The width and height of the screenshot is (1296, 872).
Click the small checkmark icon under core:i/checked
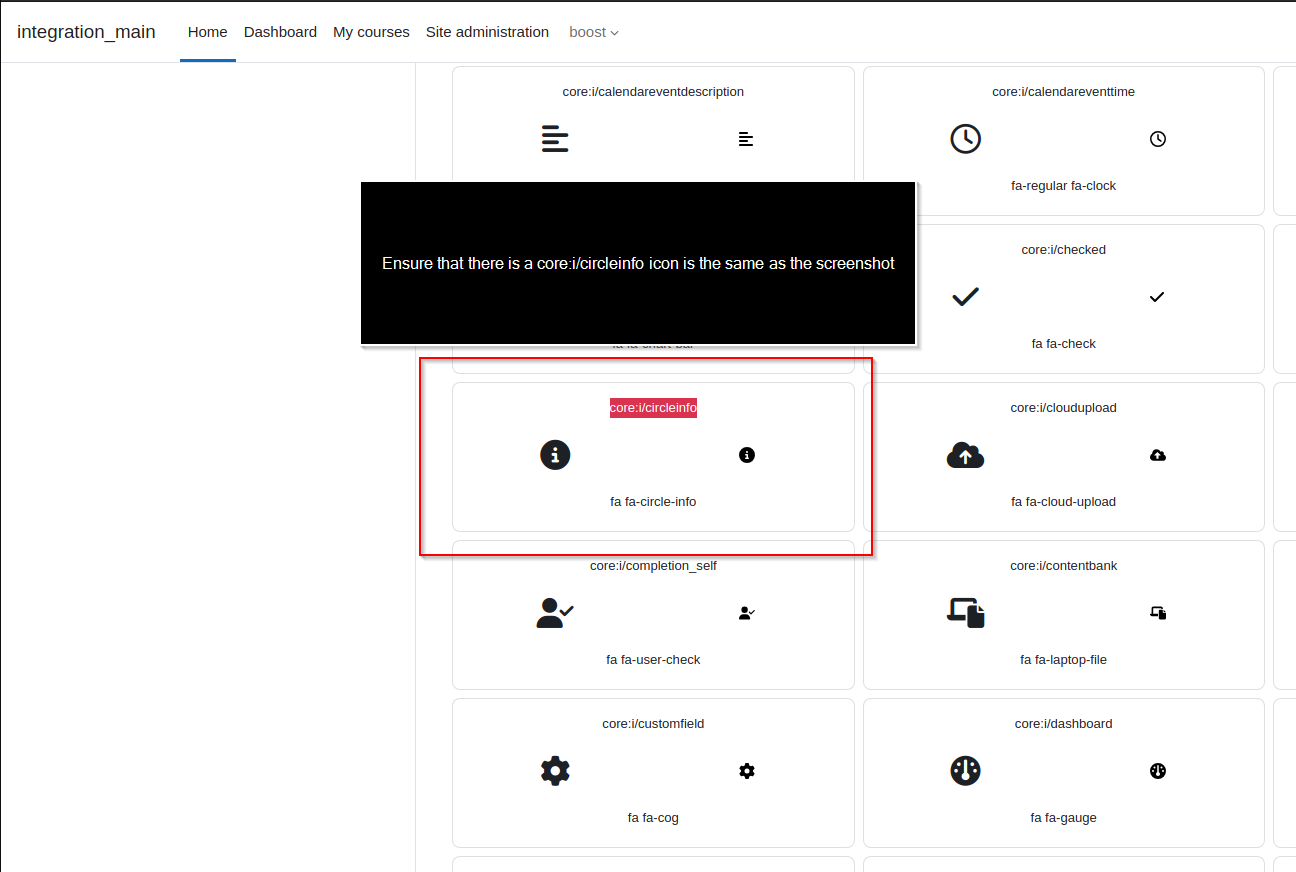(1157, 297)
